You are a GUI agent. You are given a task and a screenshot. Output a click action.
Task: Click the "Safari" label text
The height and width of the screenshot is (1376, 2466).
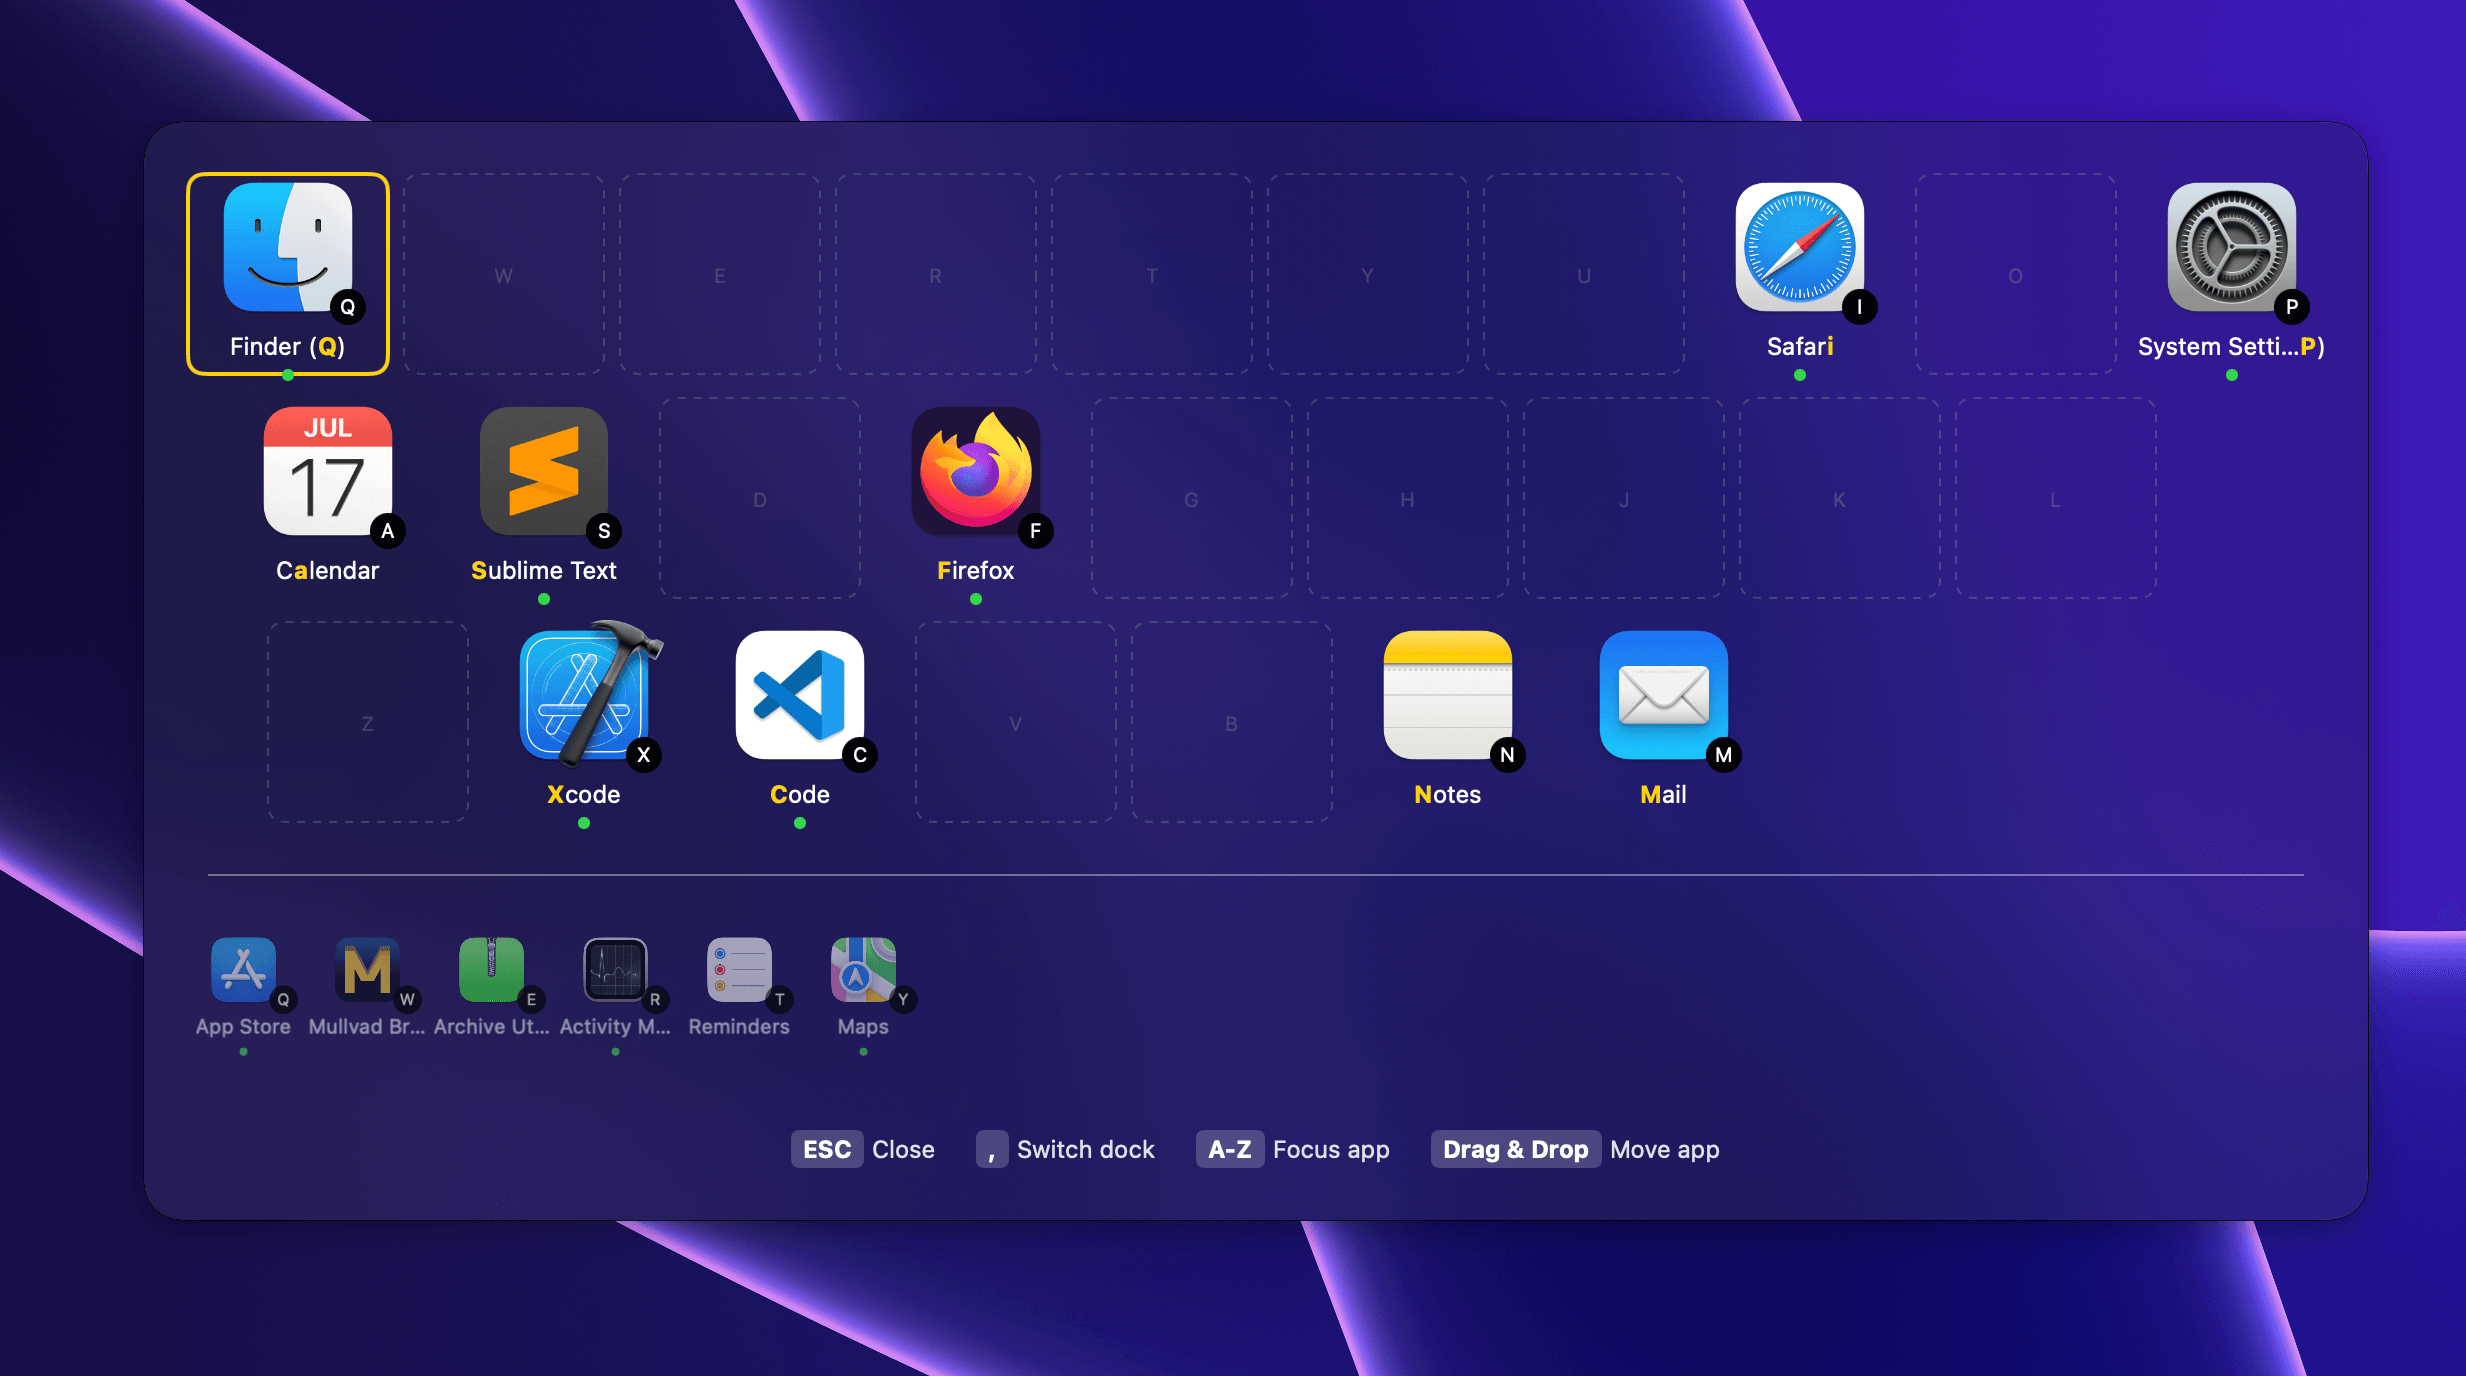(x=1800, y=346)
